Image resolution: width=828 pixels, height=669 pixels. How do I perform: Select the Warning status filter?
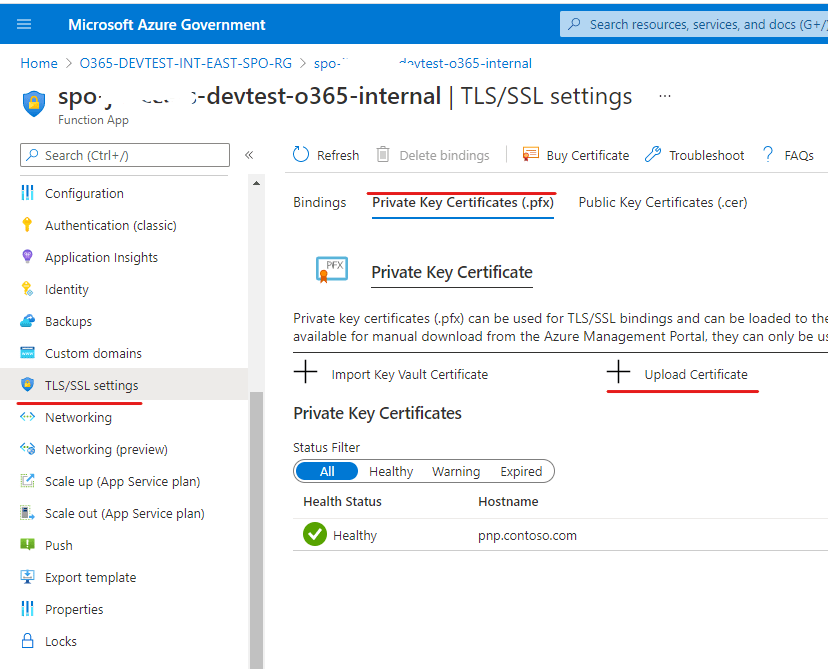click(x=456, y=471)
